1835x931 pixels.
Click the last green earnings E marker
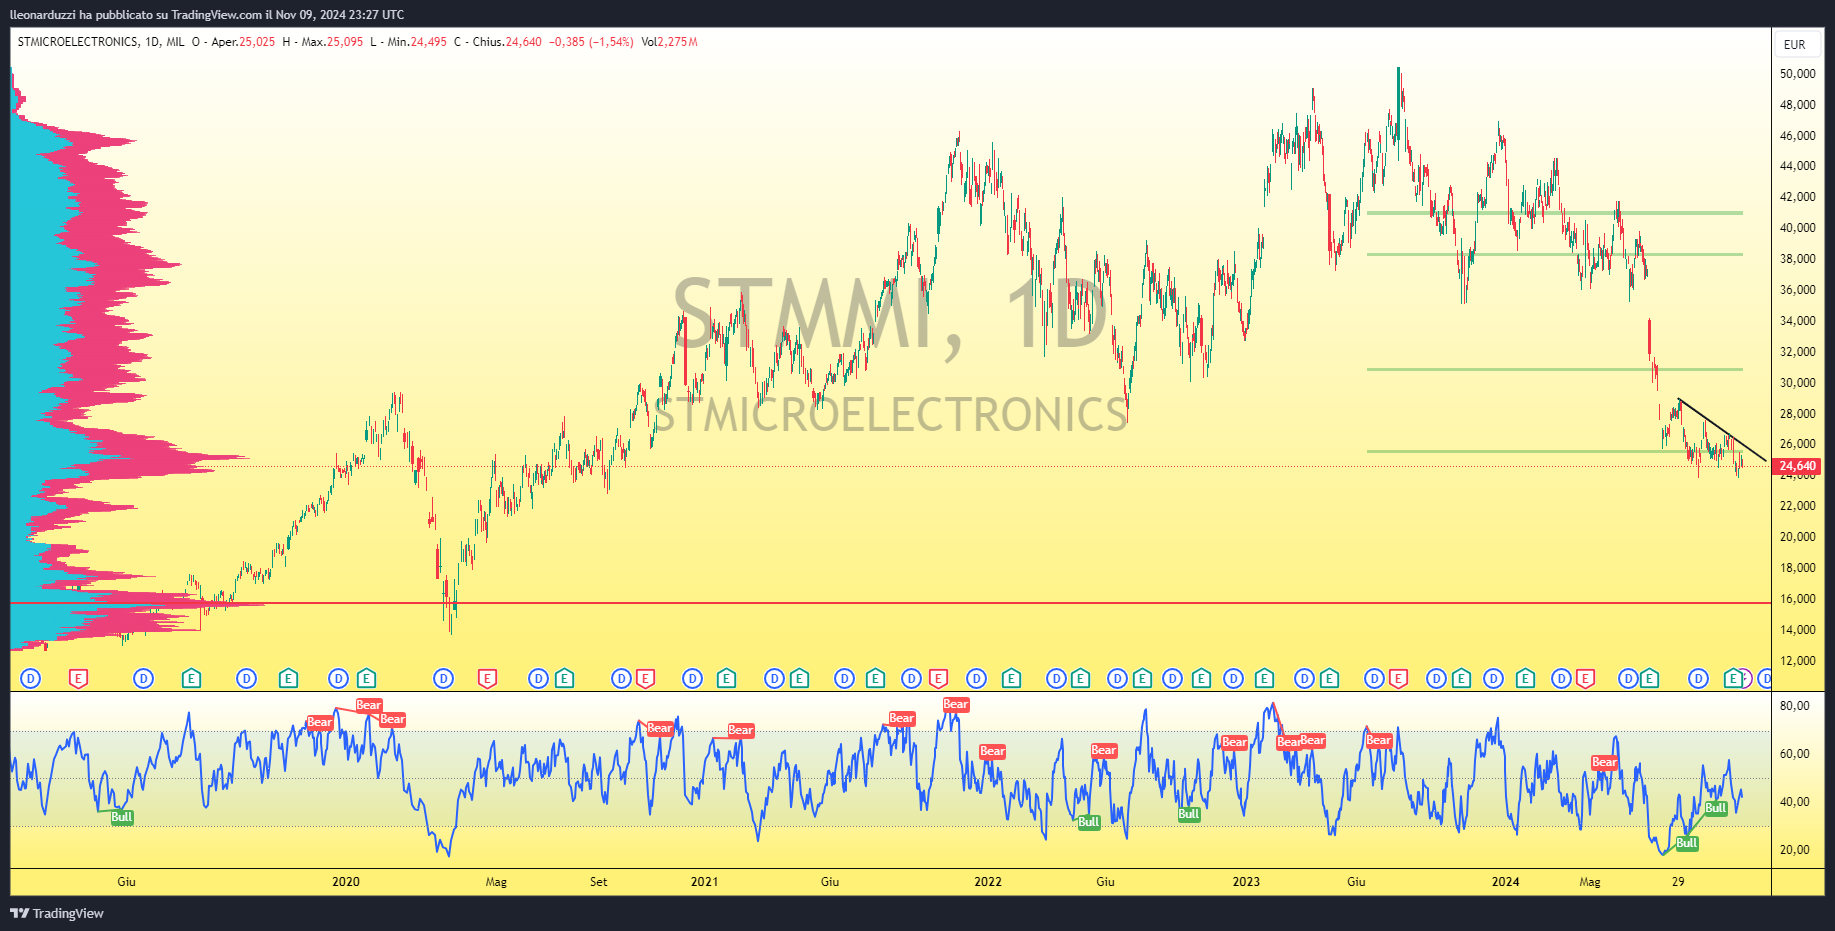click(x=1733, y=679)
